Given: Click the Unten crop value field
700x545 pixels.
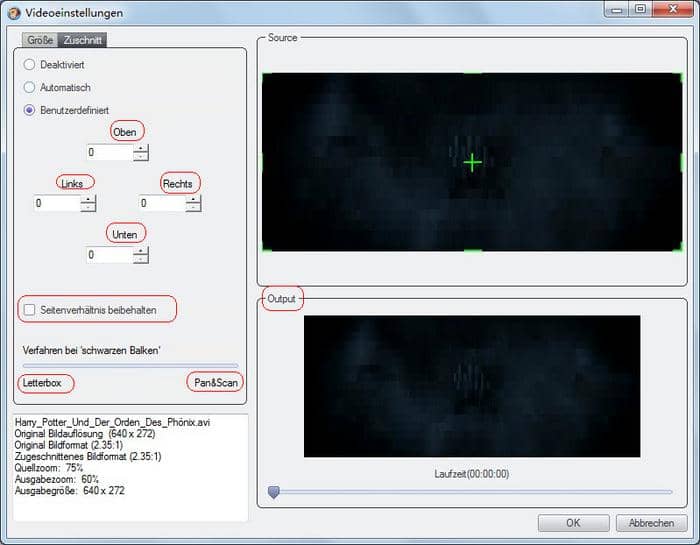Looking at the screenshot, I should pos(110,255).
